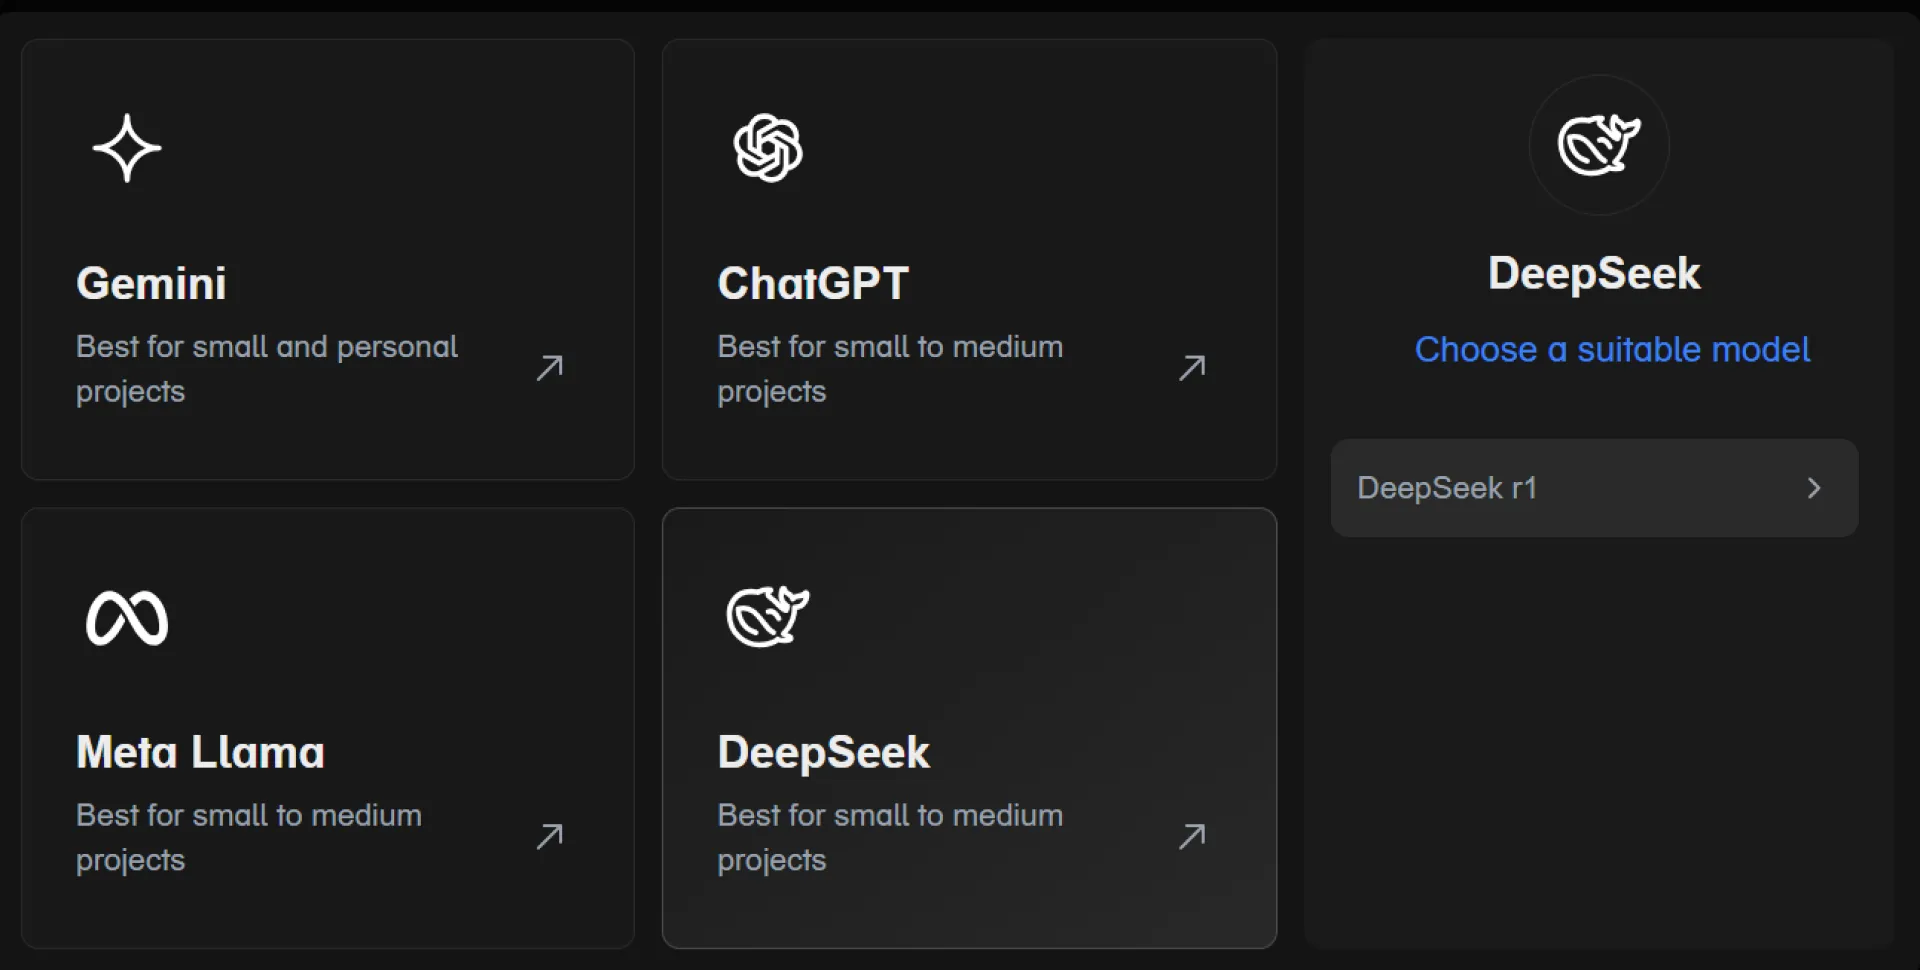Click the Gemini sparkle star icon
The height and width of the screenshot is (970, 1920).
(127, 148)
